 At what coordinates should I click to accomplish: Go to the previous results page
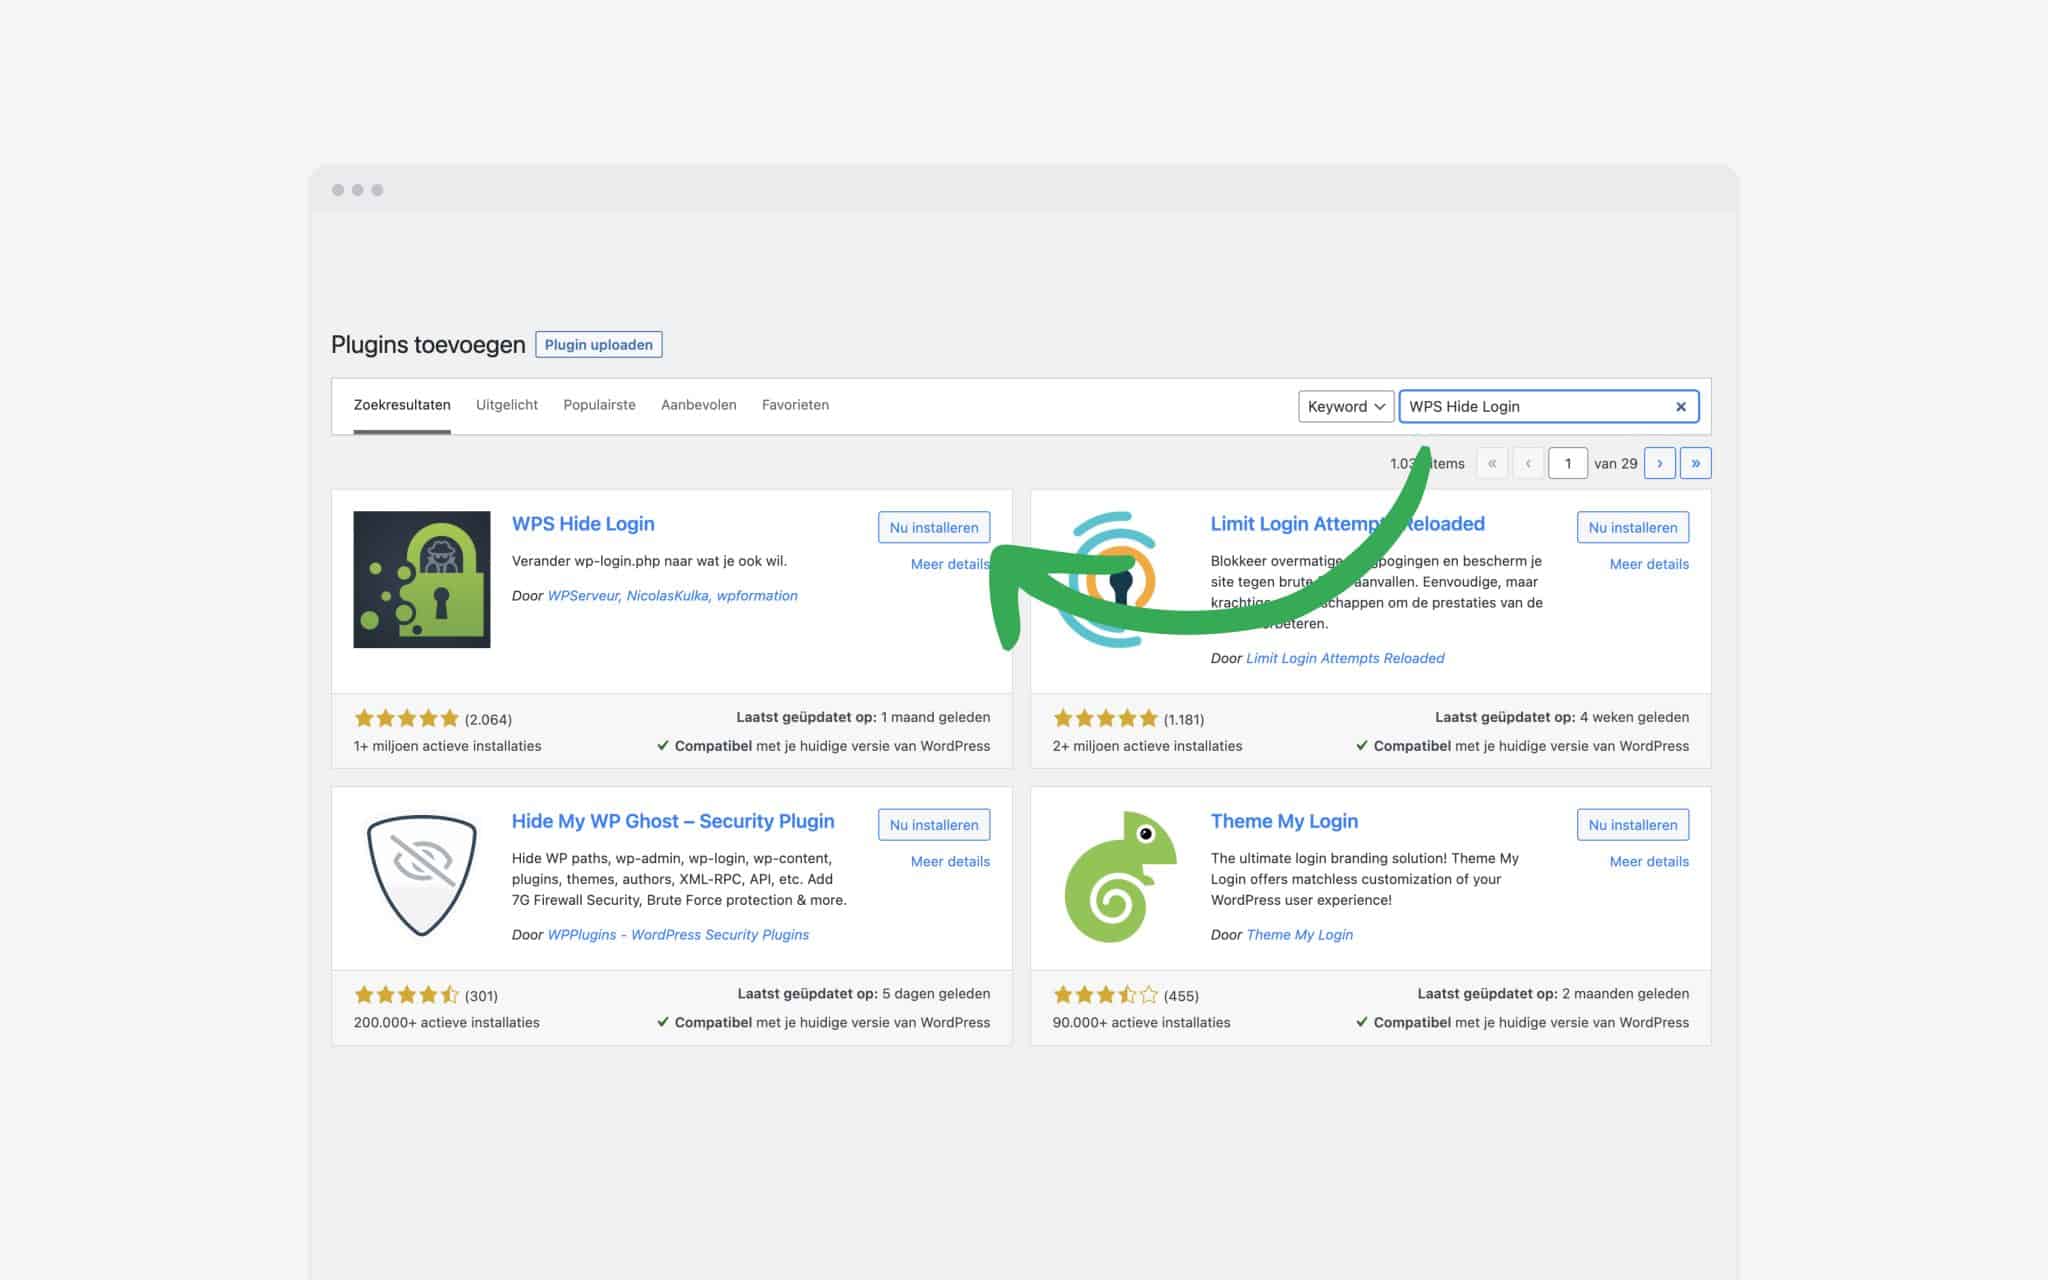click(1528, 463)
